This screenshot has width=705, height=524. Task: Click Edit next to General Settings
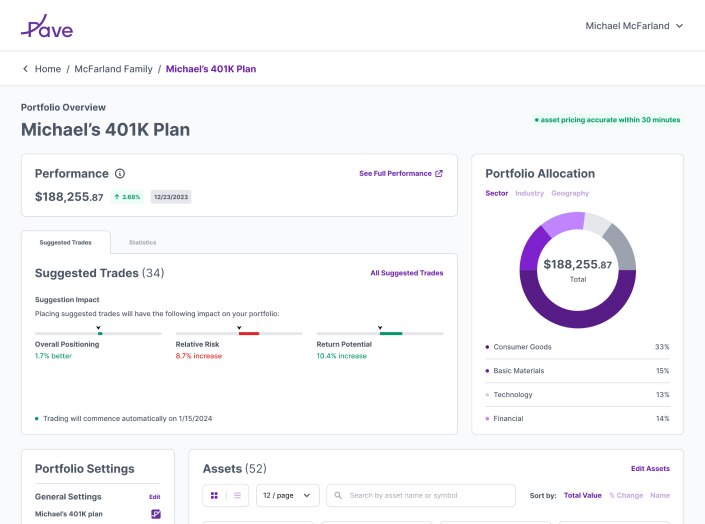click(x=155, y=497)
